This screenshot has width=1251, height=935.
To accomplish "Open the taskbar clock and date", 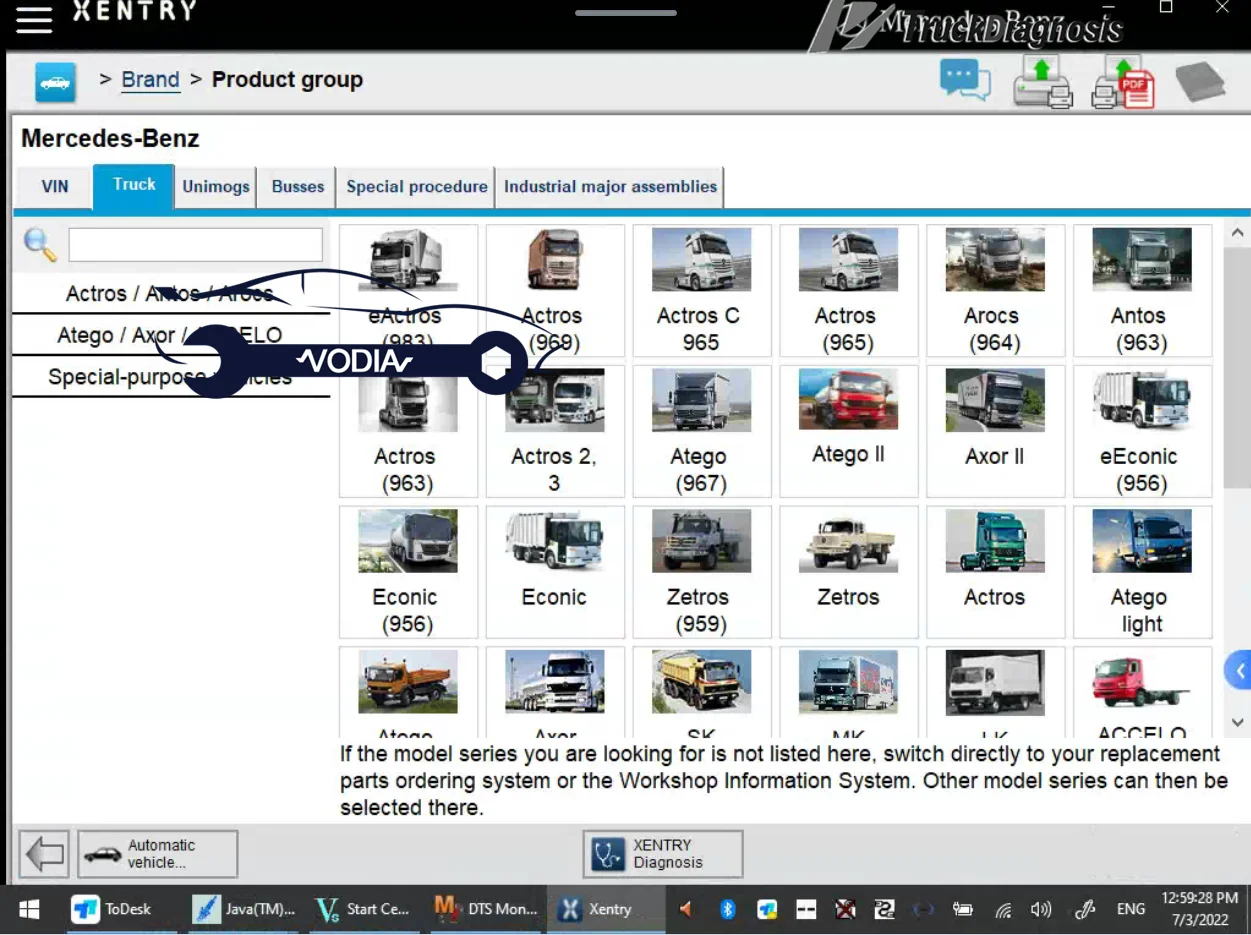I will 1200,909.
